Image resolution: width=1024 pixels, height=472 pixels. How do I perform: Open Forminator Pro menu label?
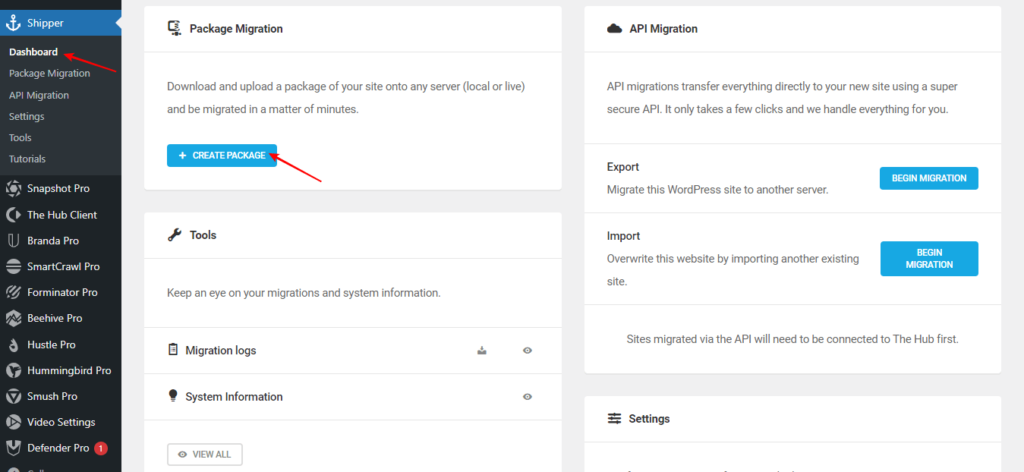[x=62, y=292]
